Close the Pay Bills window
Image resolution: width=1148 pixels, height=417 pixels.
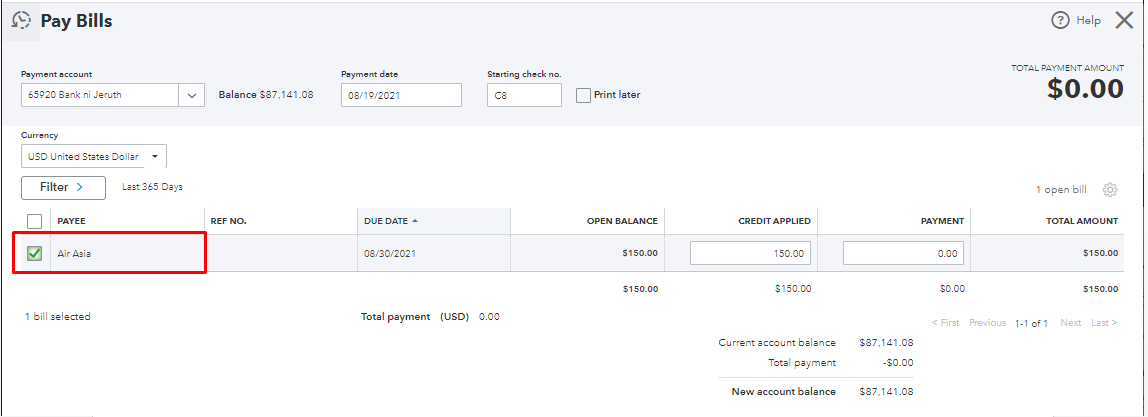point(1124,20)
